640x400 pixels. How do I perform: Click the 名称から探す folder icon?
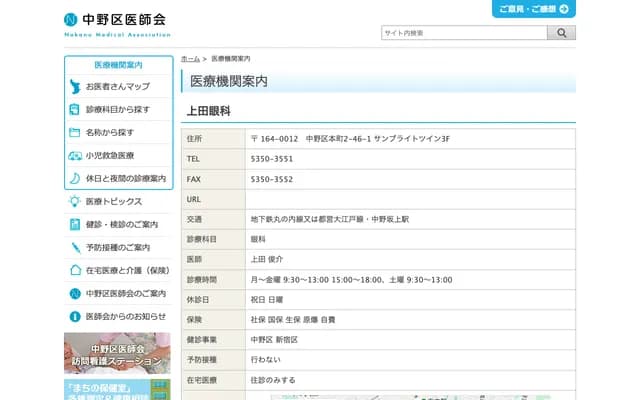coord(75,132)
